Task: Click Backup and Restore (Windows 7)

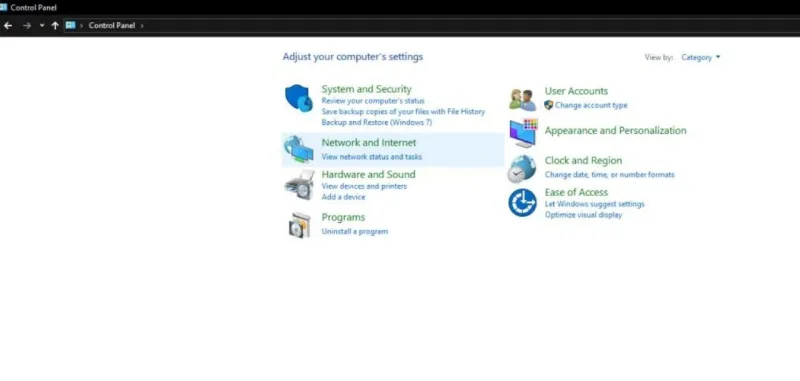Action: click(x=377, y=122)
